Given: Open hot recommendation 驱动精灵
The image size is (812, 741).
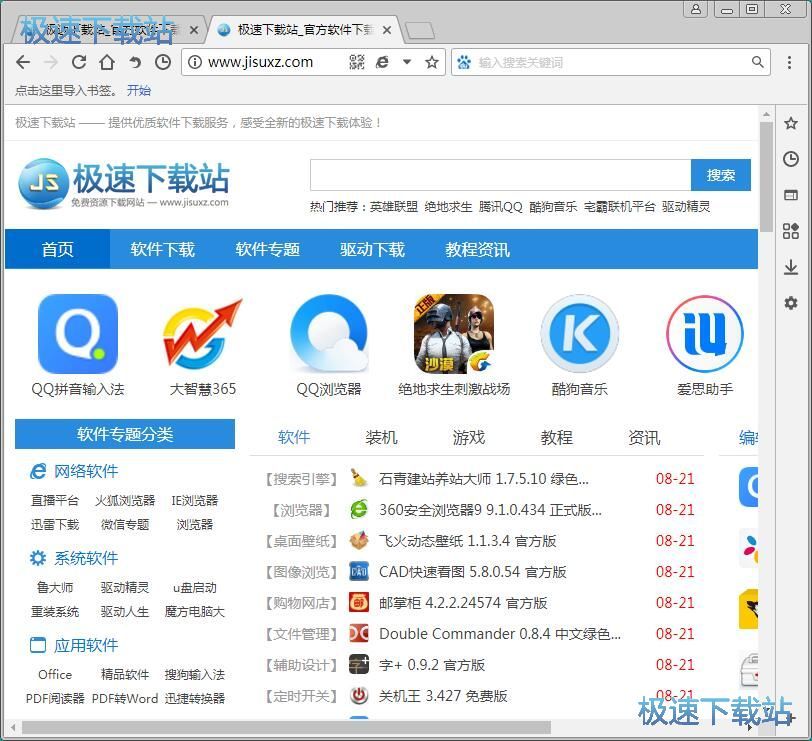Looking at the screenshot, I should [x=686, y=207].
